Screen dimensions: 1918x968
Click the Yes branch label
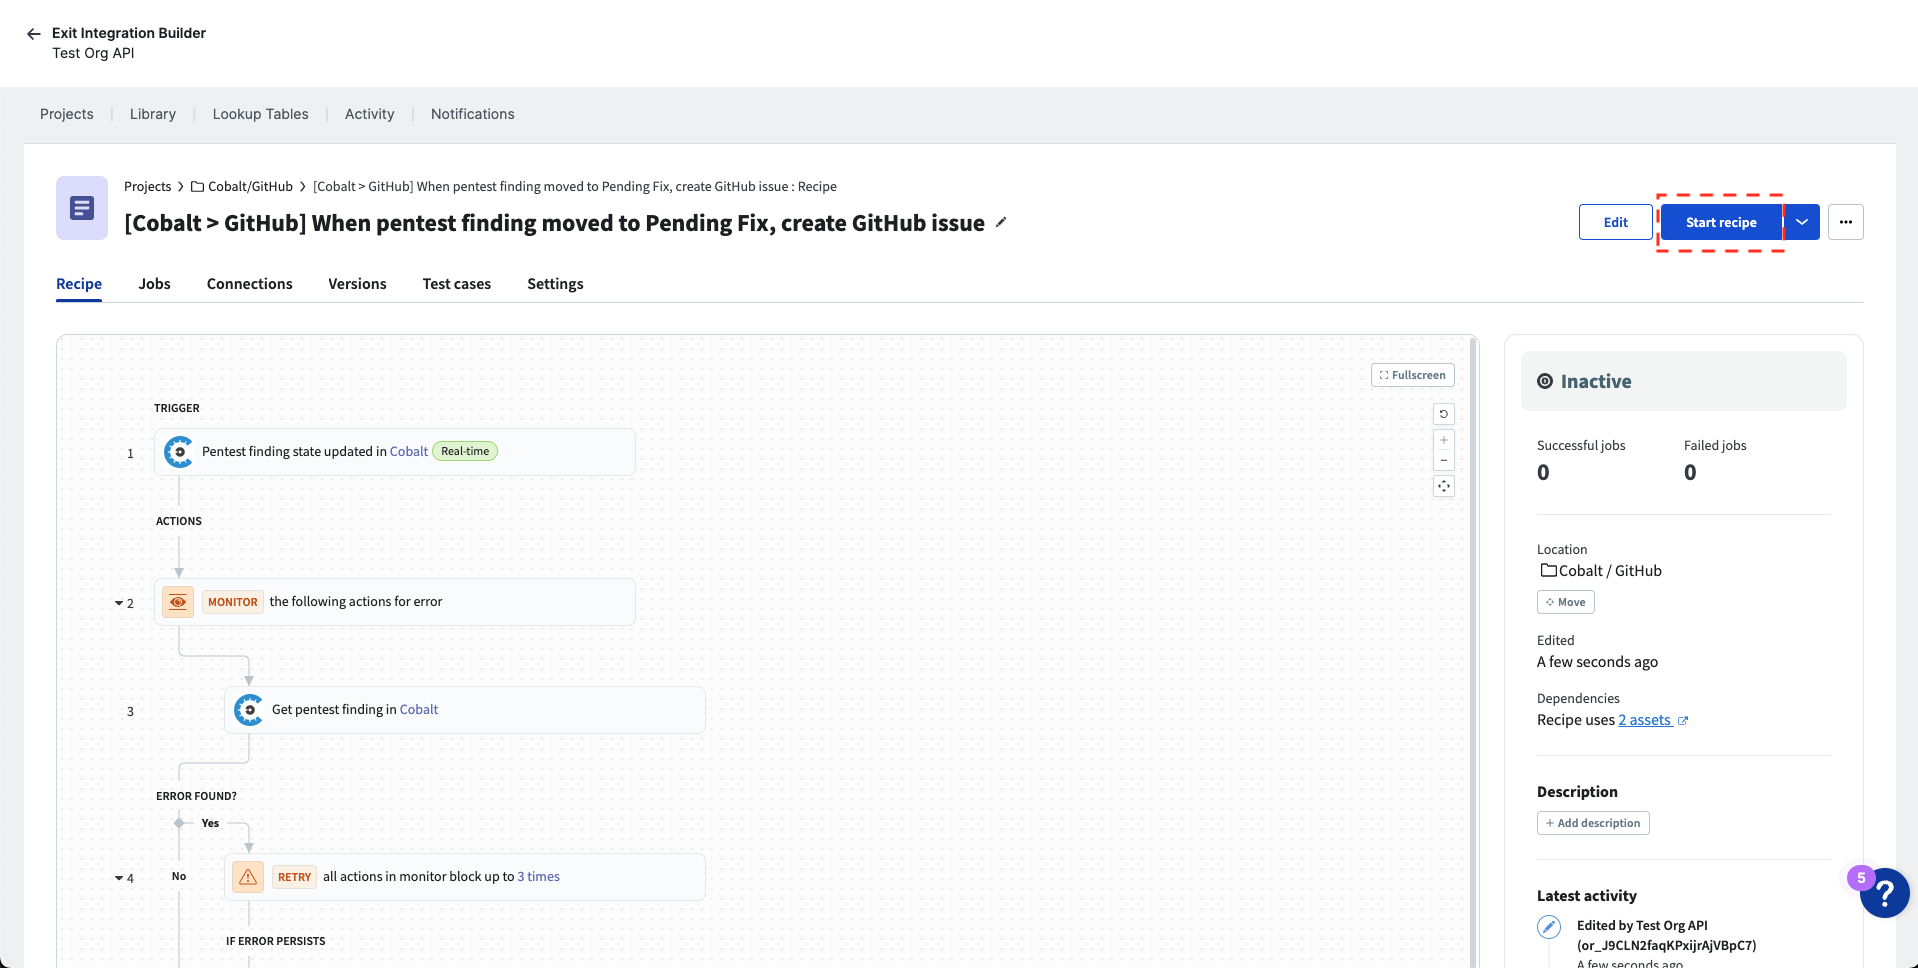[210, 824]
